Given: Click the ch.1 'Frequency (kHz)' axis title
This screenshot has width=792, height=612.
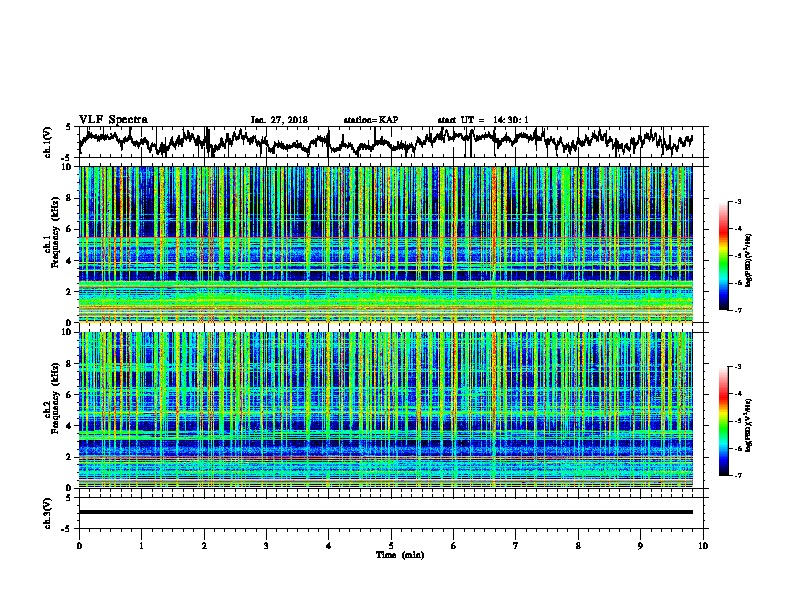Looking at the screenshot, I should [55, 232].
